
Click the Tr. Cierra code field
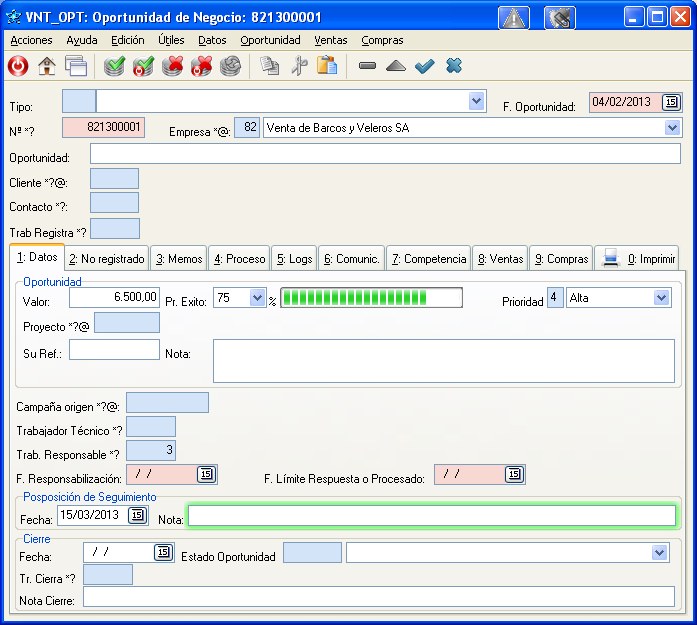108,575
